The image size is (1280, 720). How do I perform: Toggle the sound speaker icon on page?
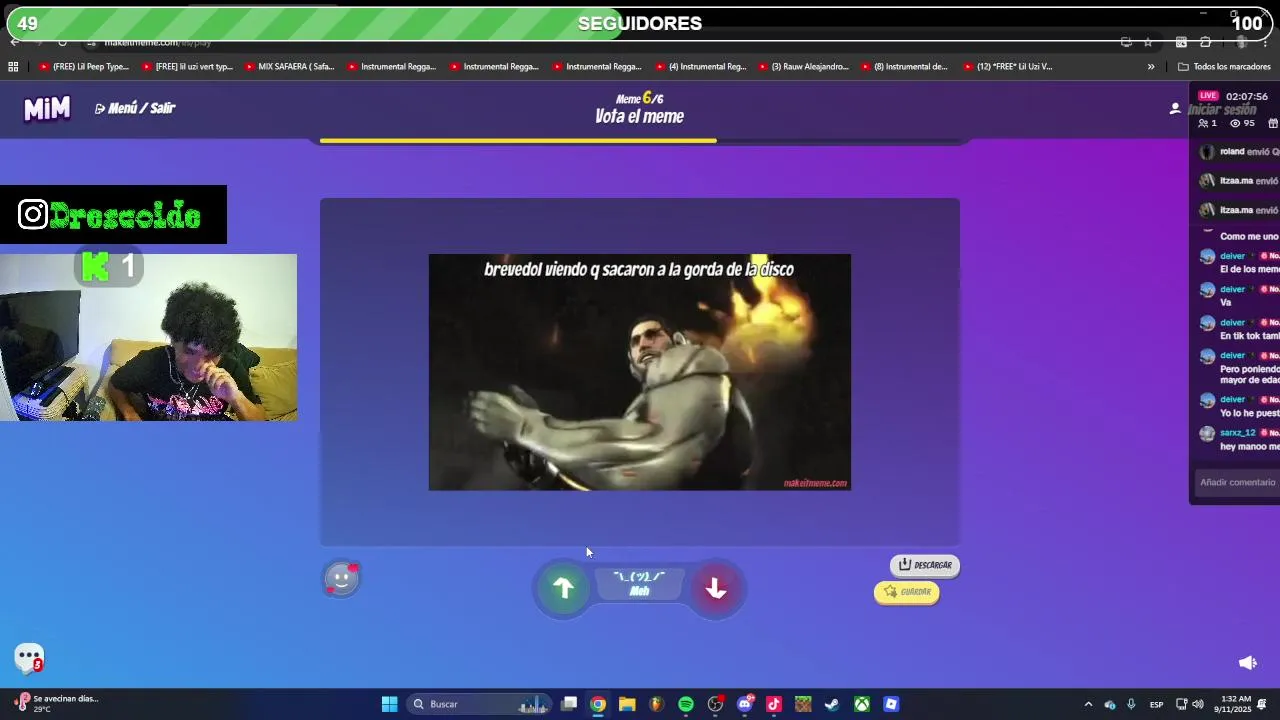tap(1247, 662)
